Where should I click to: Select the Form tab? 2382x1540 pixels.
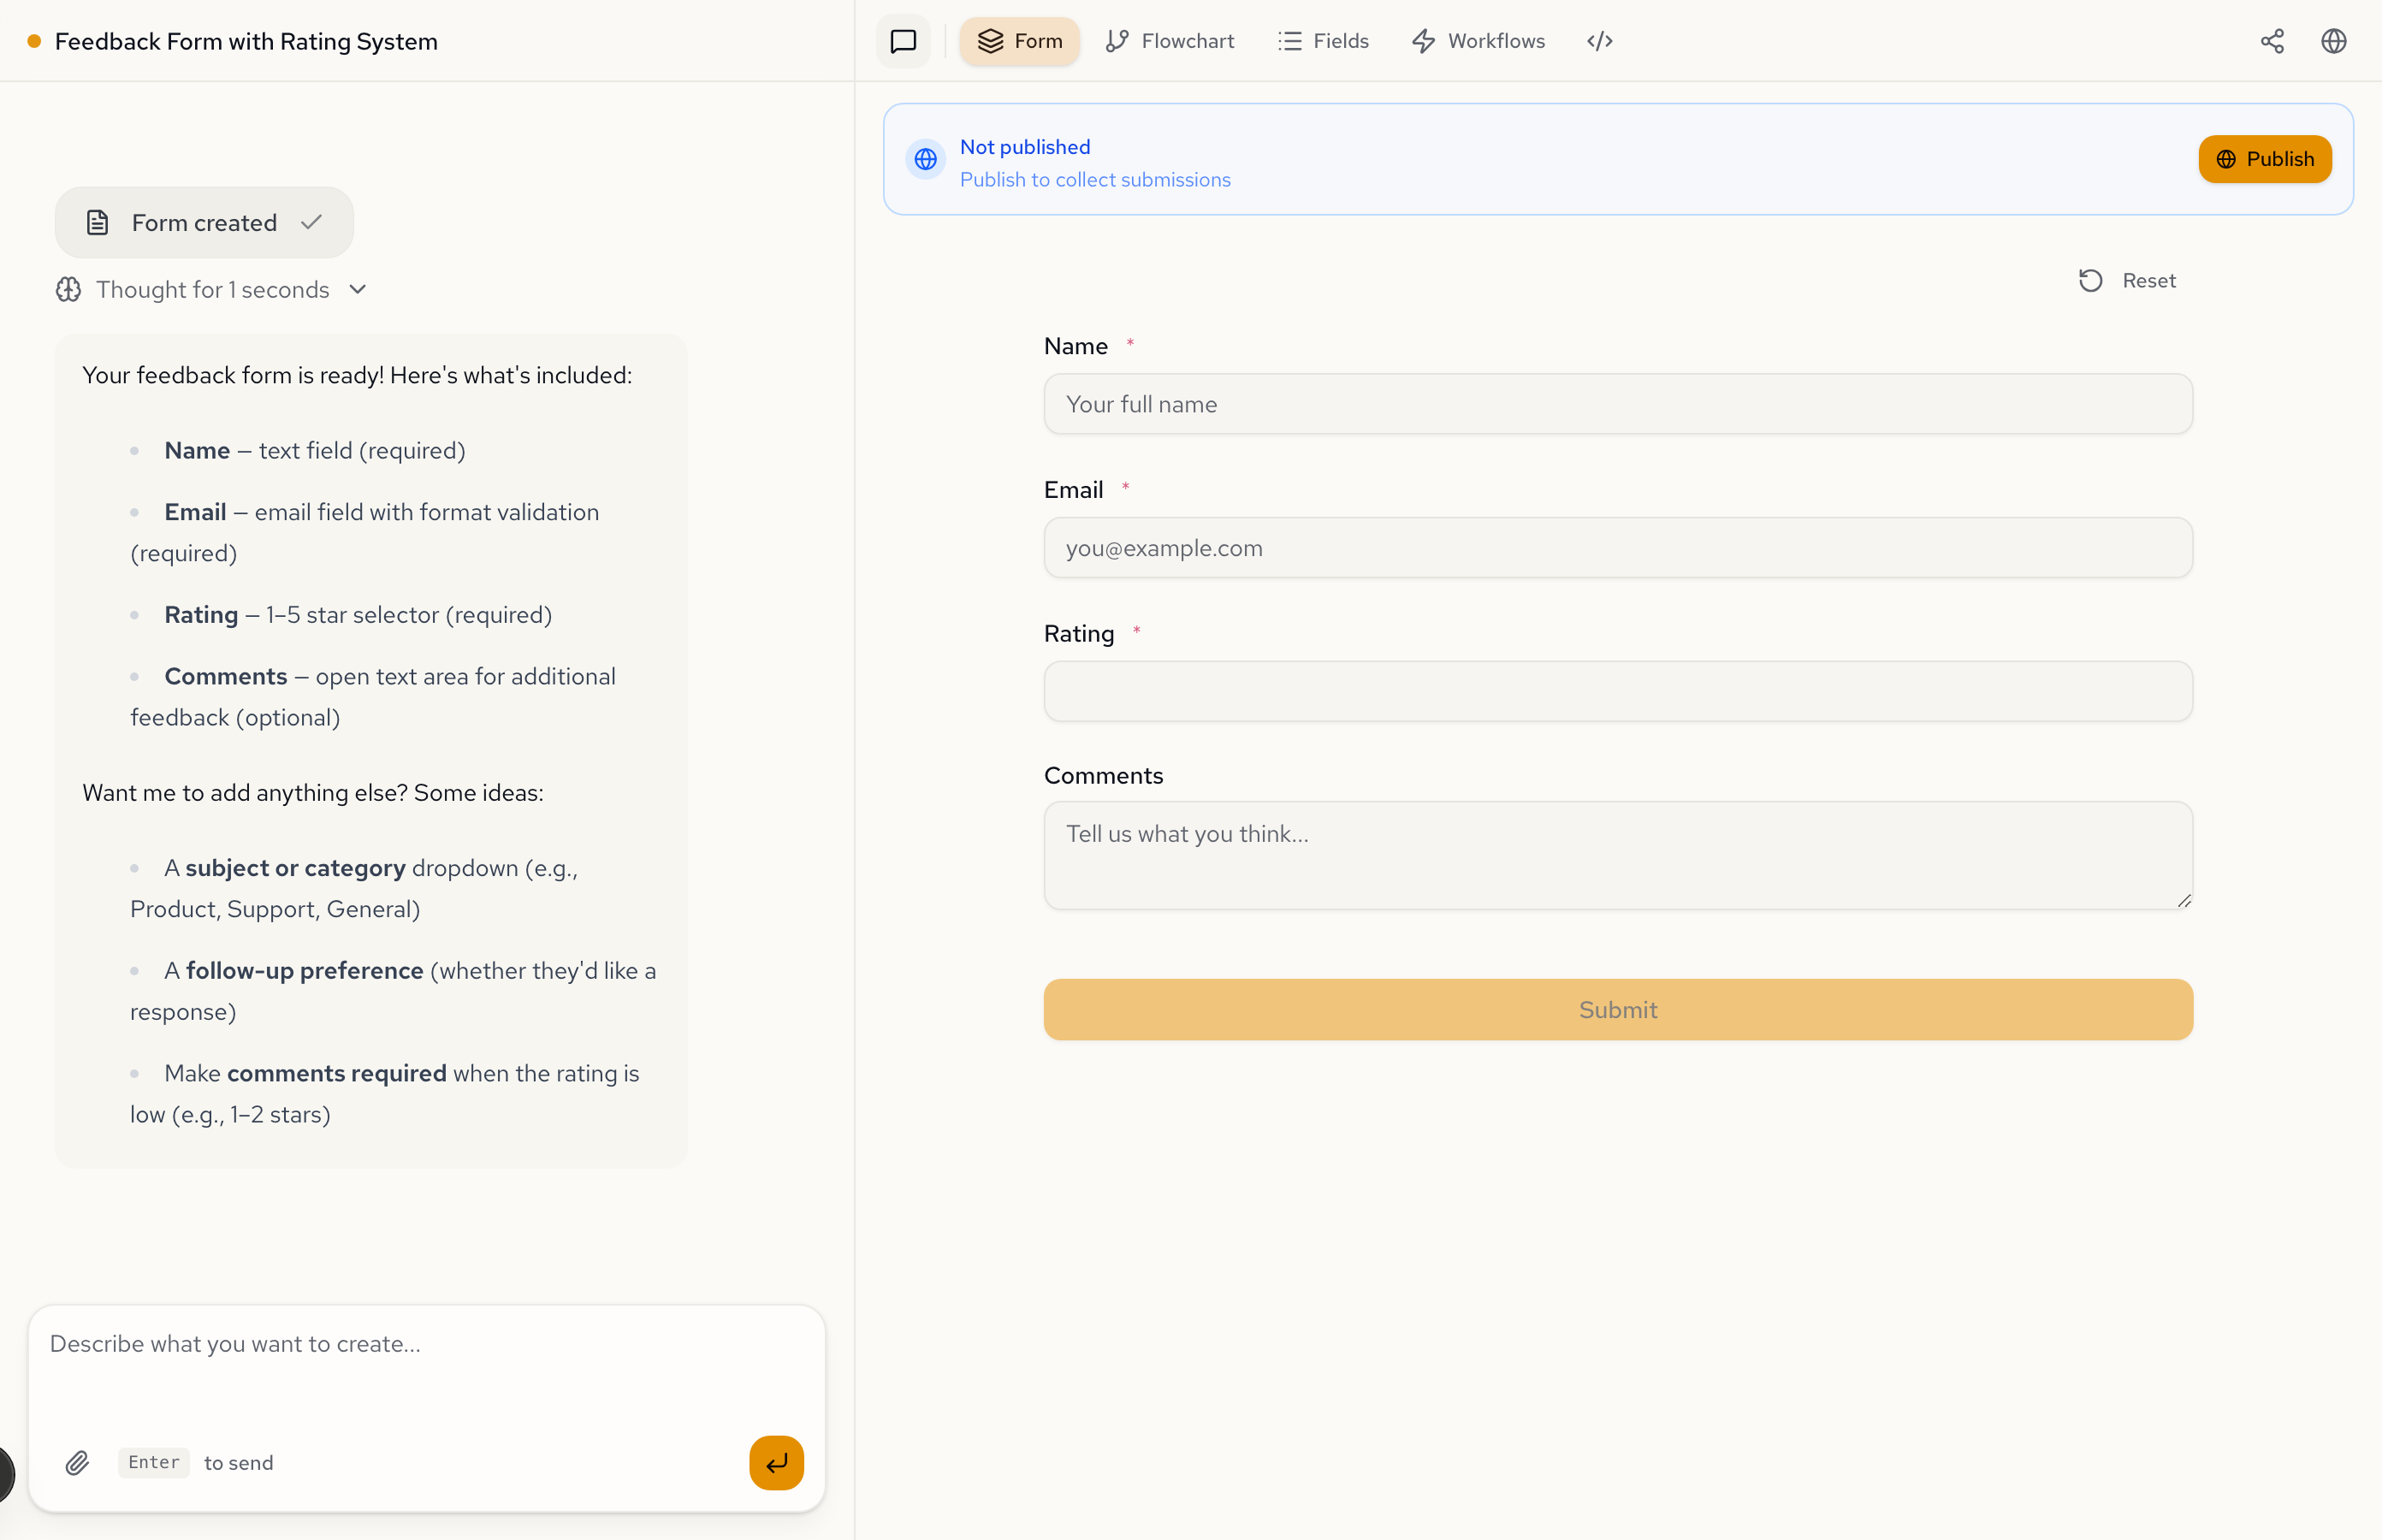click(1019, 41)
